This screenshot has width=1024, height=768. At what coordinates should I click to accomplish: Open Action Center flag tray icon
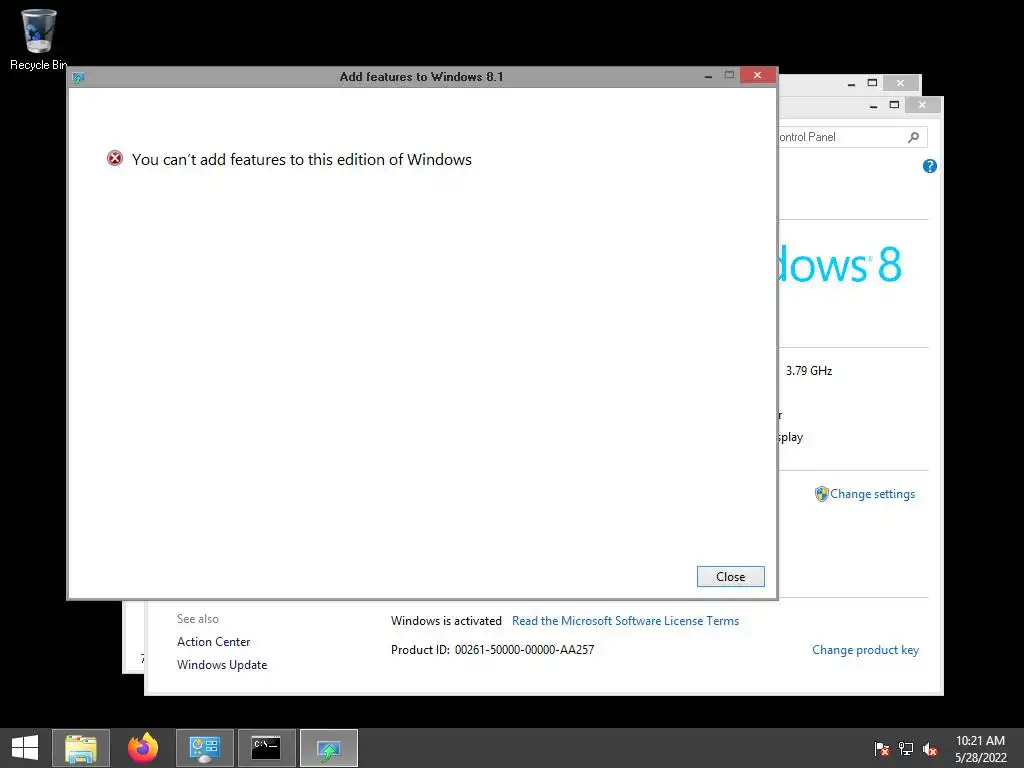coord(882,748)
